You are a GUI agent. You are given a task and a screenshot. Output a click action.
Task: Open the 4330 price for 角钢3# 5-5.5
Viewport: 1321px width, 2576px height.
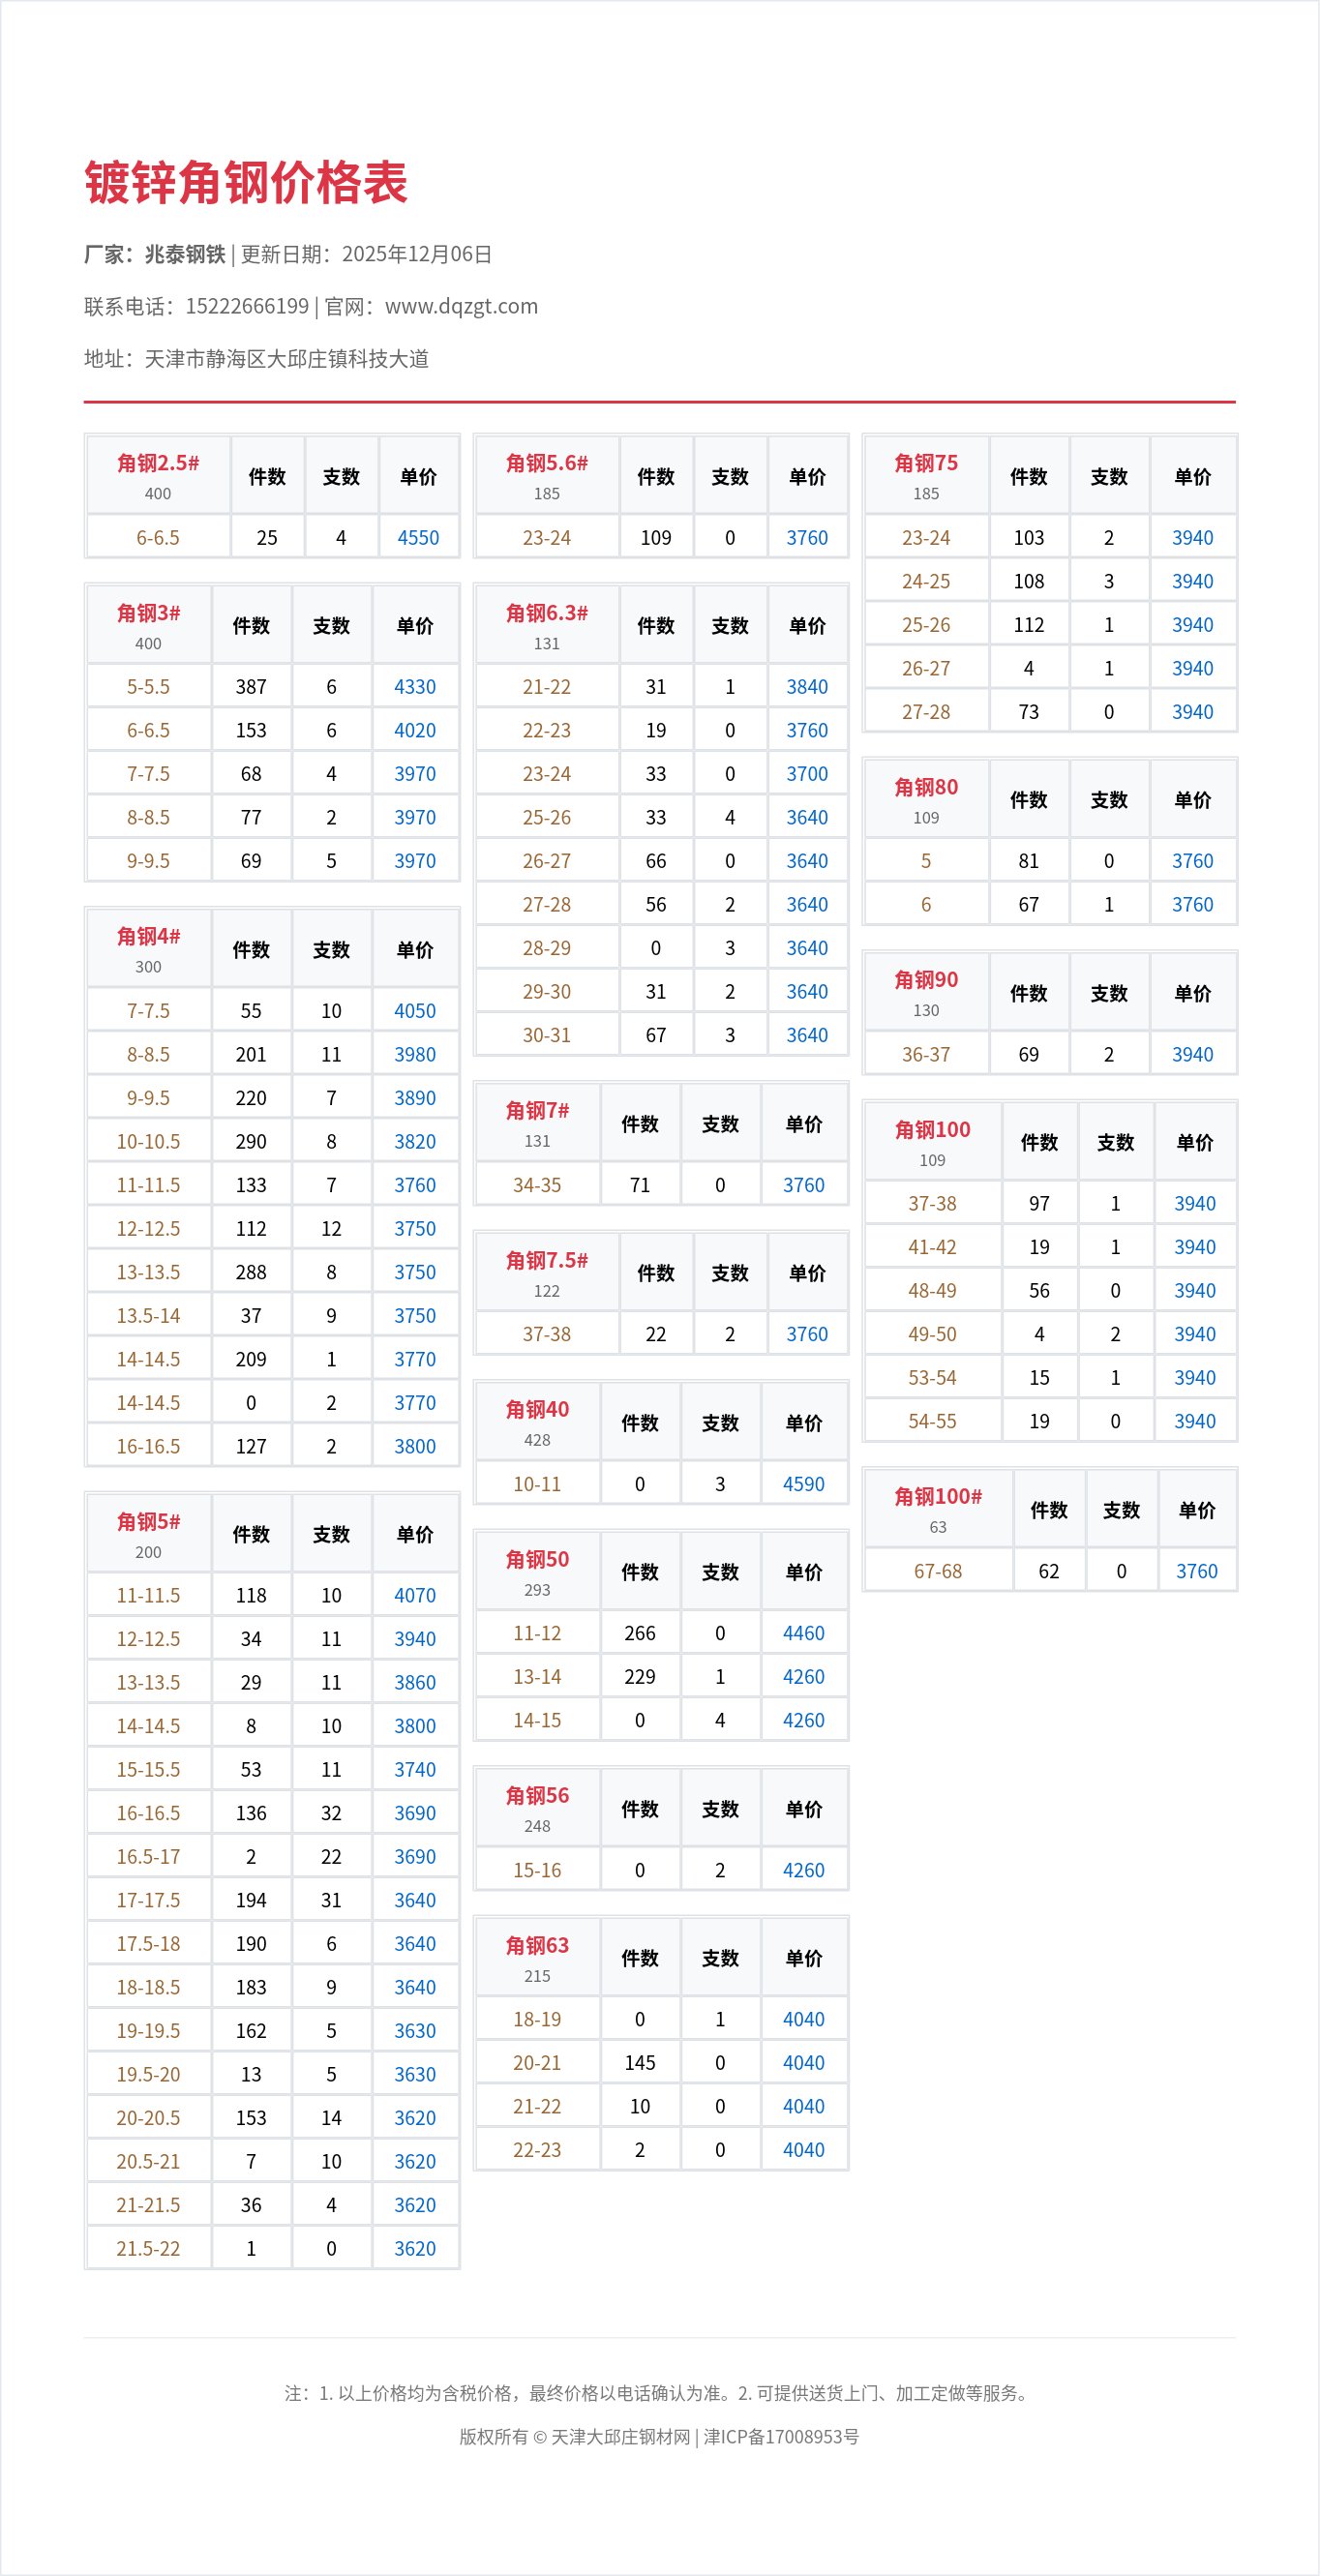tap(415, 687)
